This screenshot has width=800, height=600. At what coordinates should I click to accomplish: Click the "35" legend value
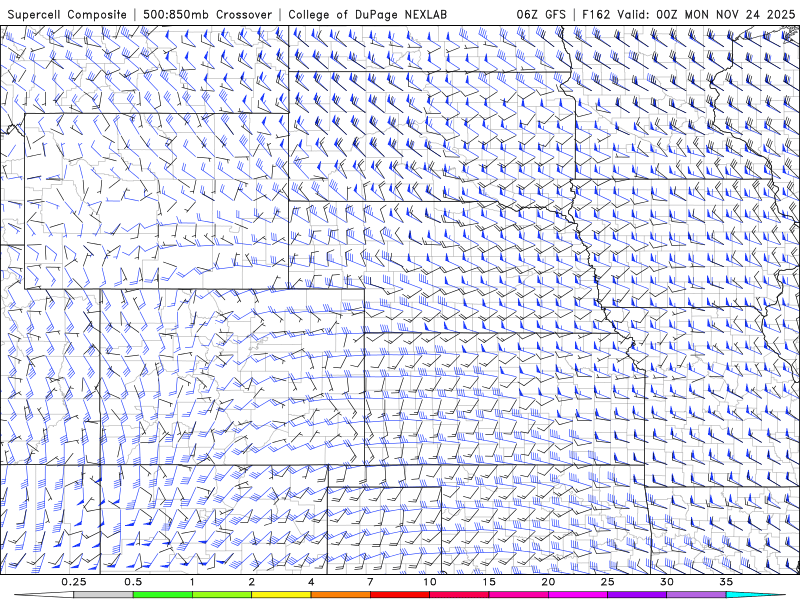coord(726,582)
